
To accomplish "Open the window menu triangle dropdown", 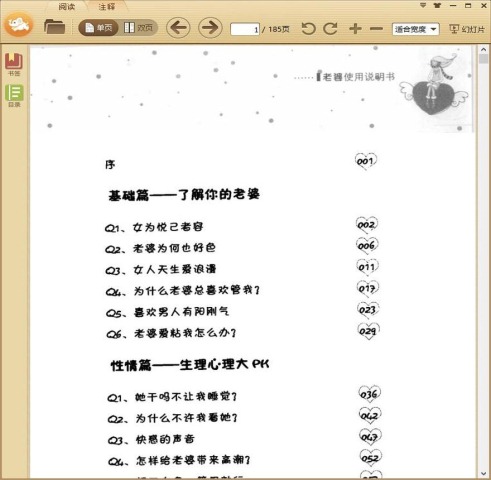I will 423,5.
